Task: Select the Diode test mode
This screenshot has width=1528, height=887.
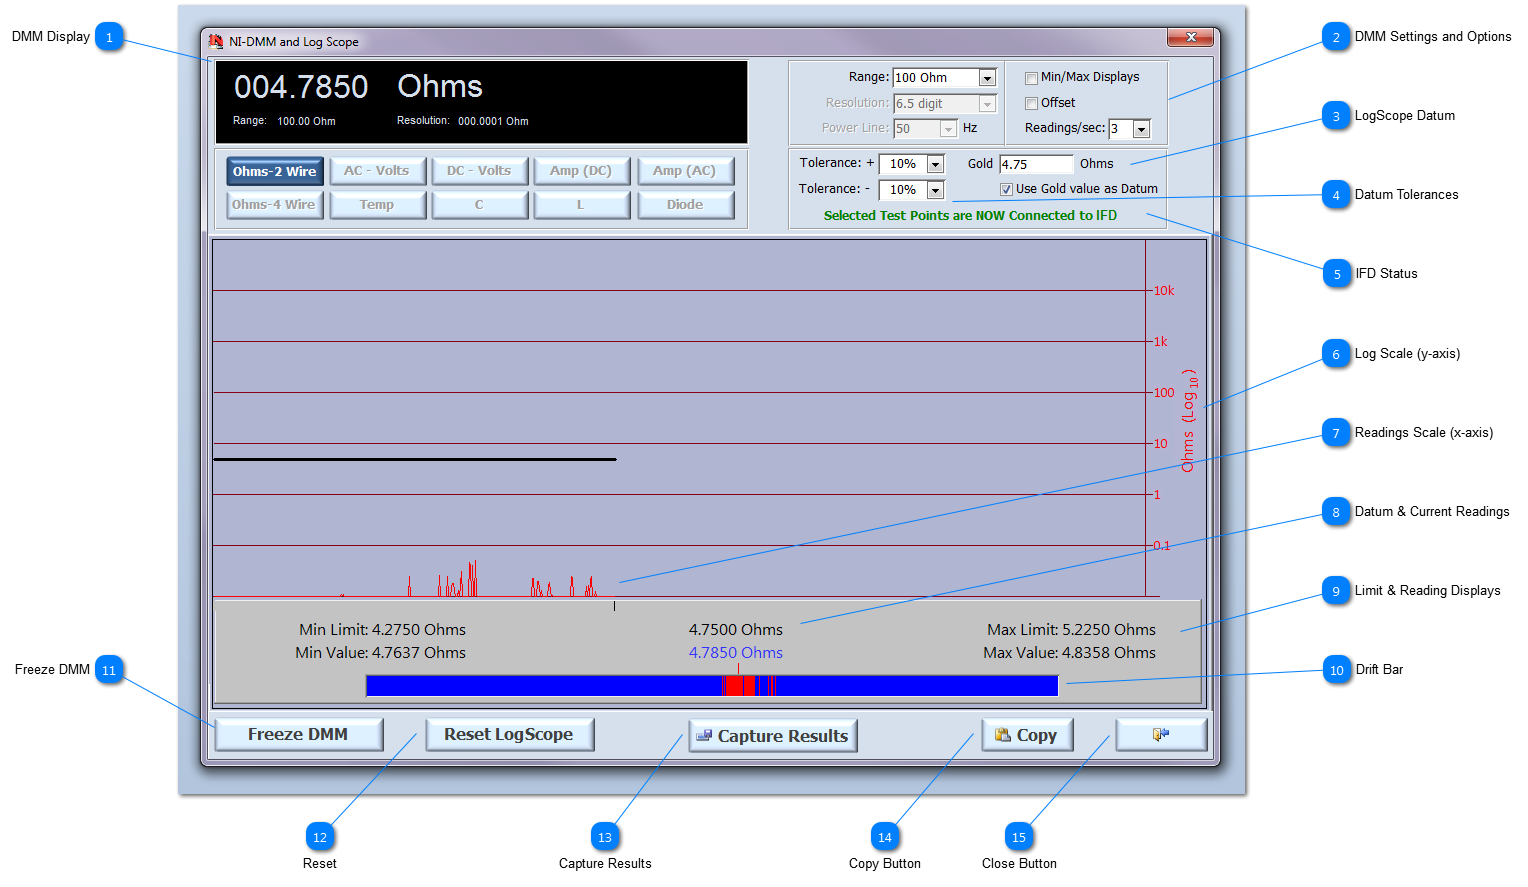Action: click(x=686, y=204)
